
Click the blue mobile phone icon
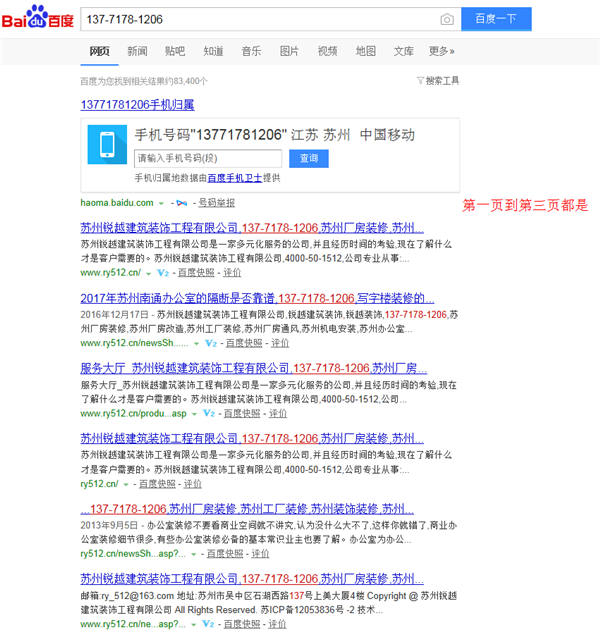(107, 144)
